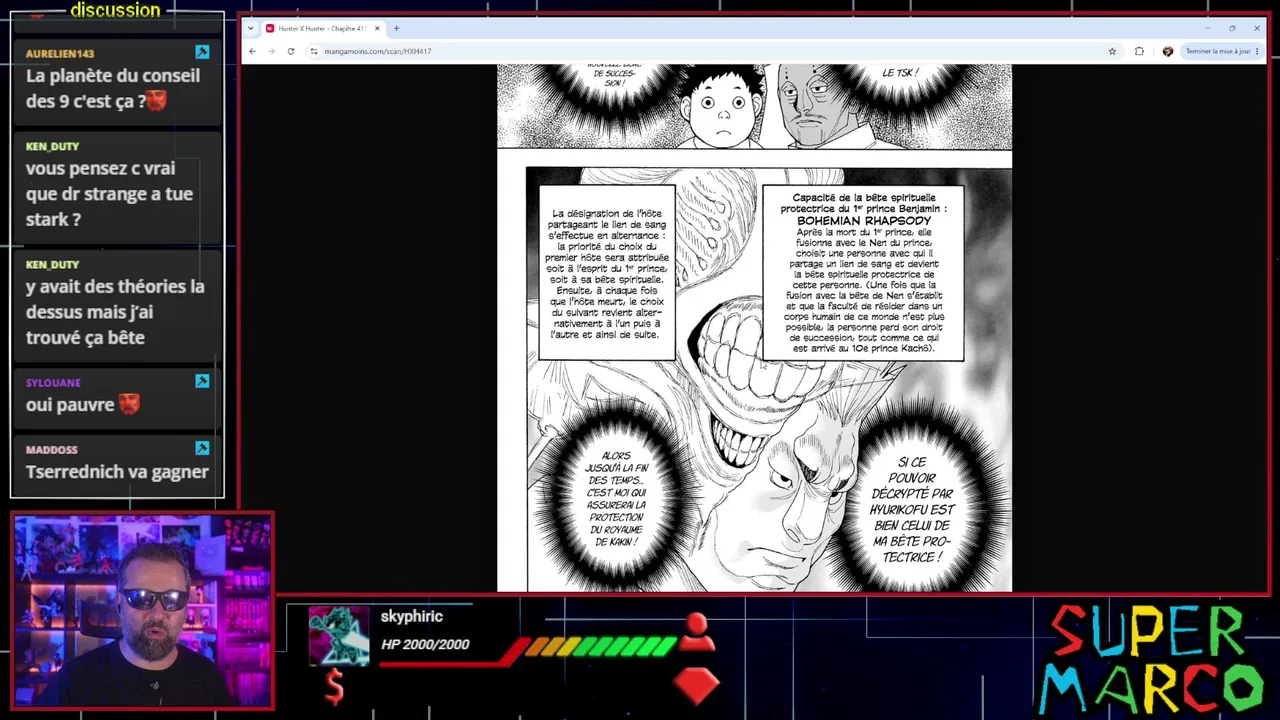The height and width of the screenshot is (720, 1280).
Task: Click the message 'Tserrednich va gagner'
Action: pyautogui.click(x=117, y=472)
